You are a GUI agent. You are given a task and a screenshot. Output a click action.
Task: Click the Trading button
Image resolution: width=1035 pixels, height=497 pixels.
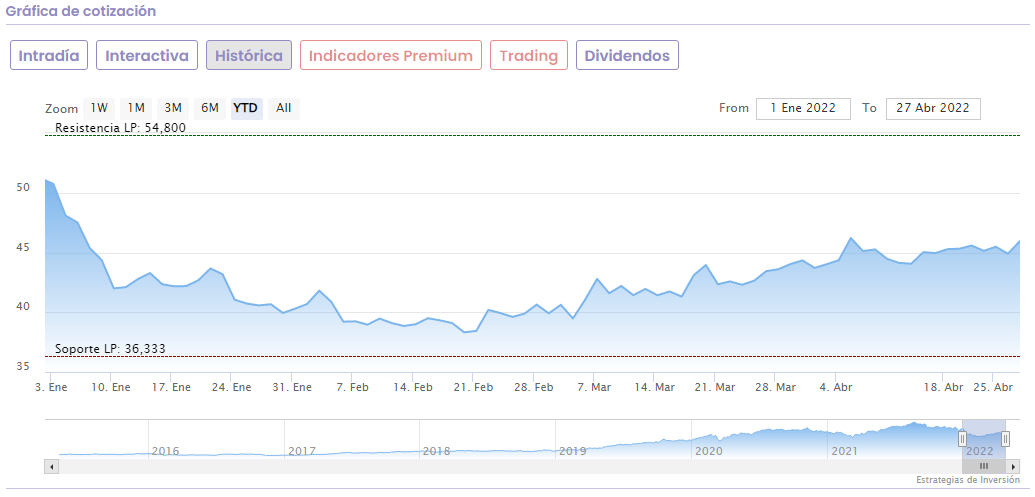point(529,56)
